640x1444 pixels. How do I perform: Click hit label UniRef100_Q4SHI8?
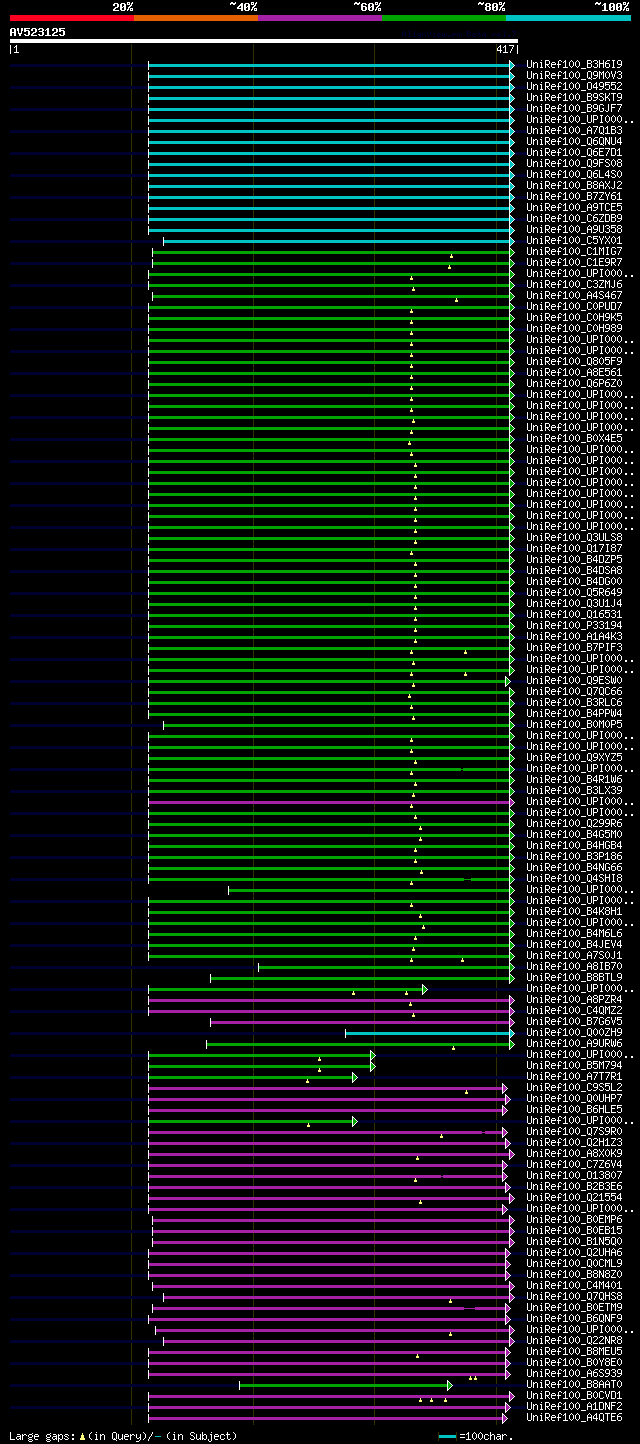pos(574,878)
